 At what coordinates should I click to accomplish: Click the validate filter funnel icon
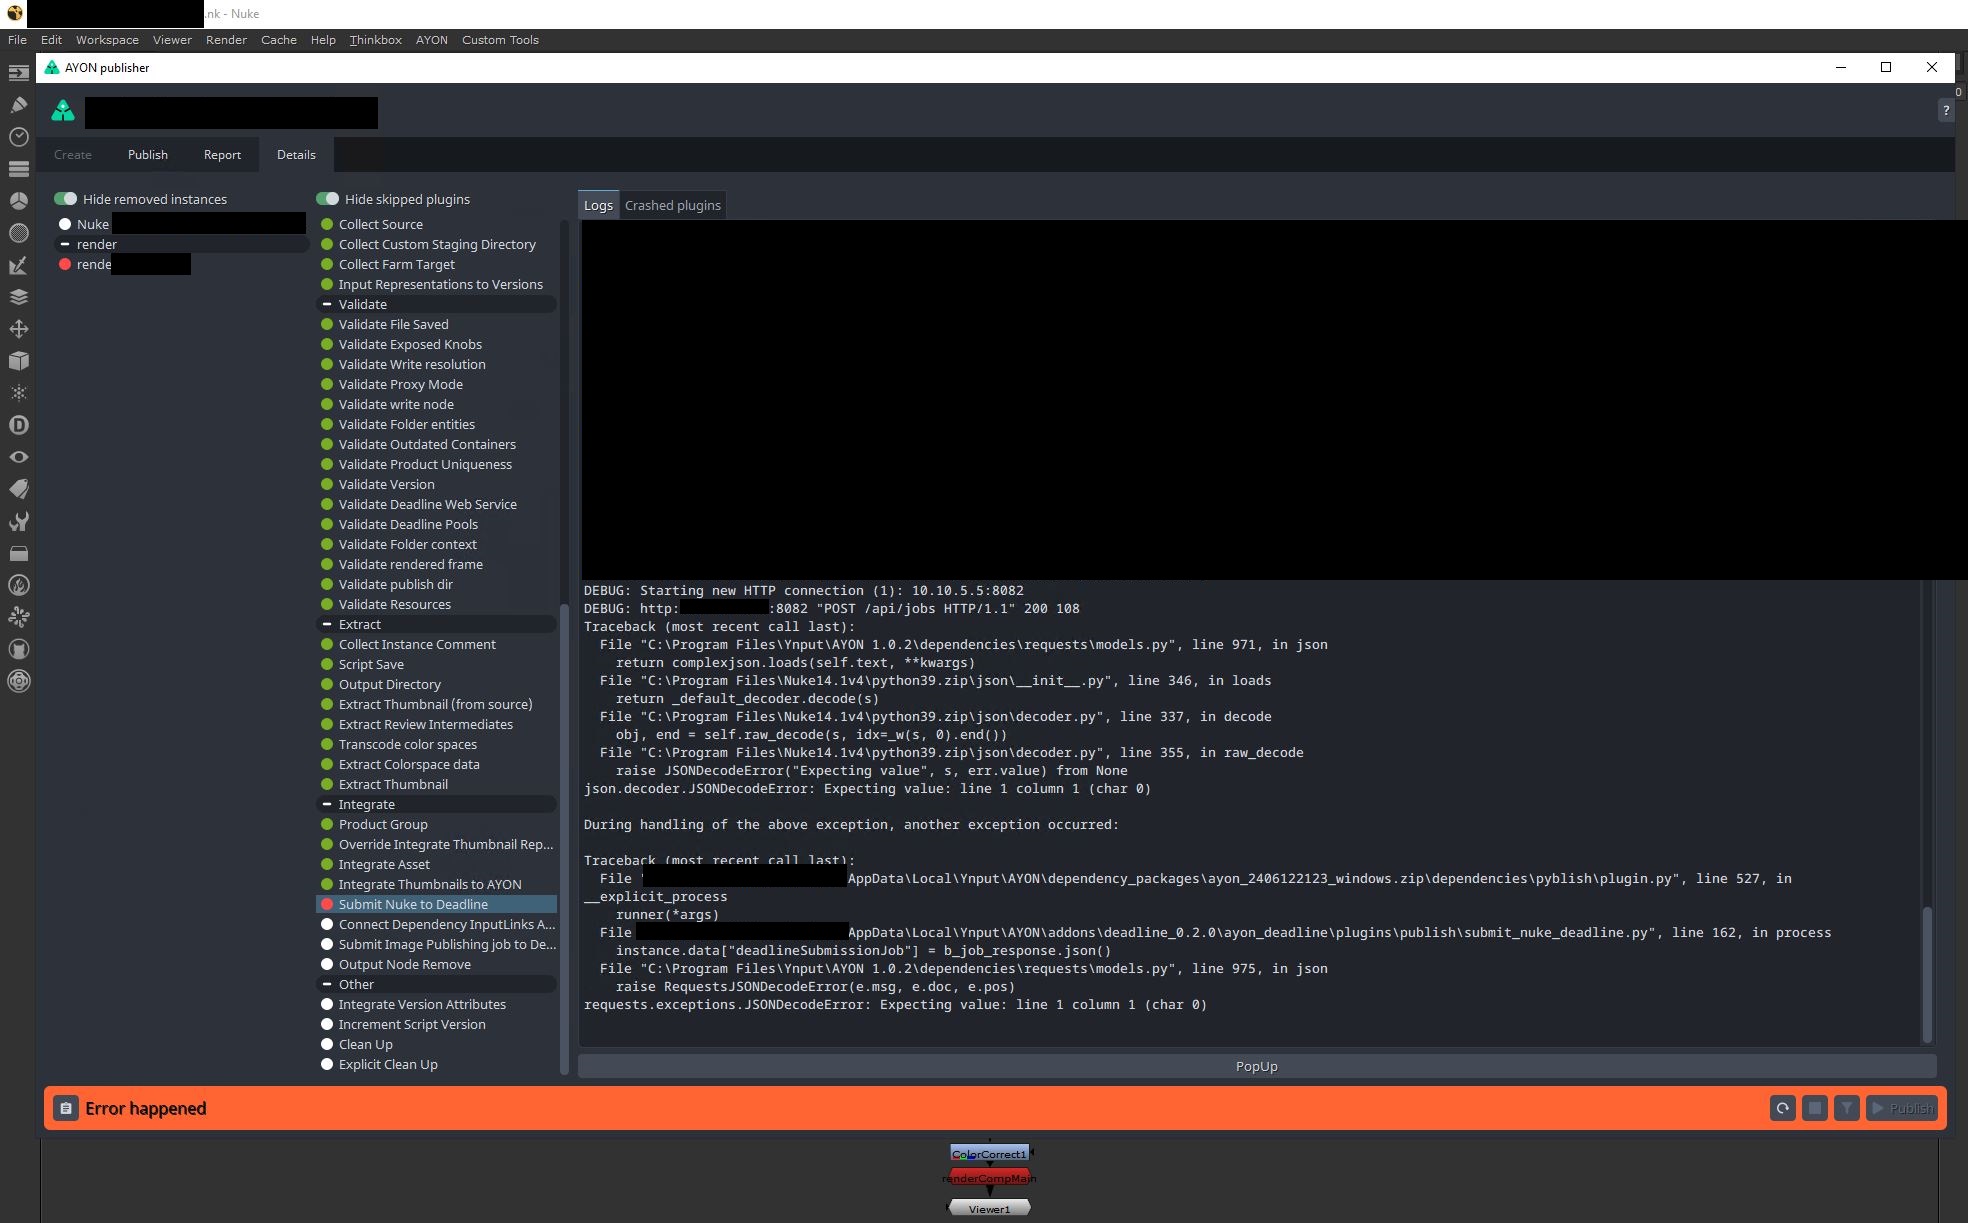tap(1847, 1108)
